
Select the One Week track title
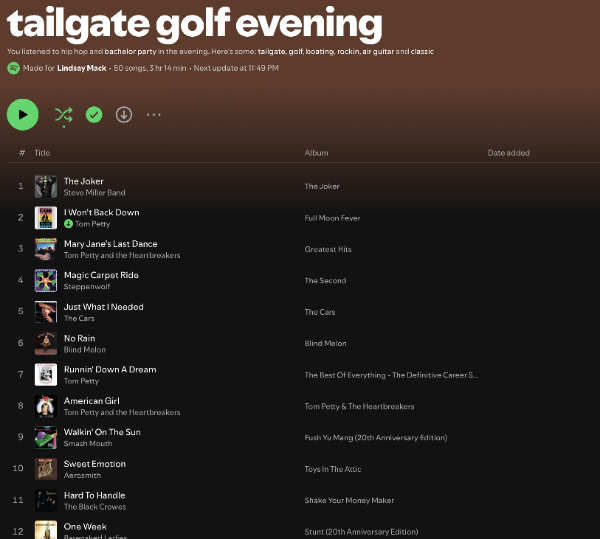tap(85, 527)
